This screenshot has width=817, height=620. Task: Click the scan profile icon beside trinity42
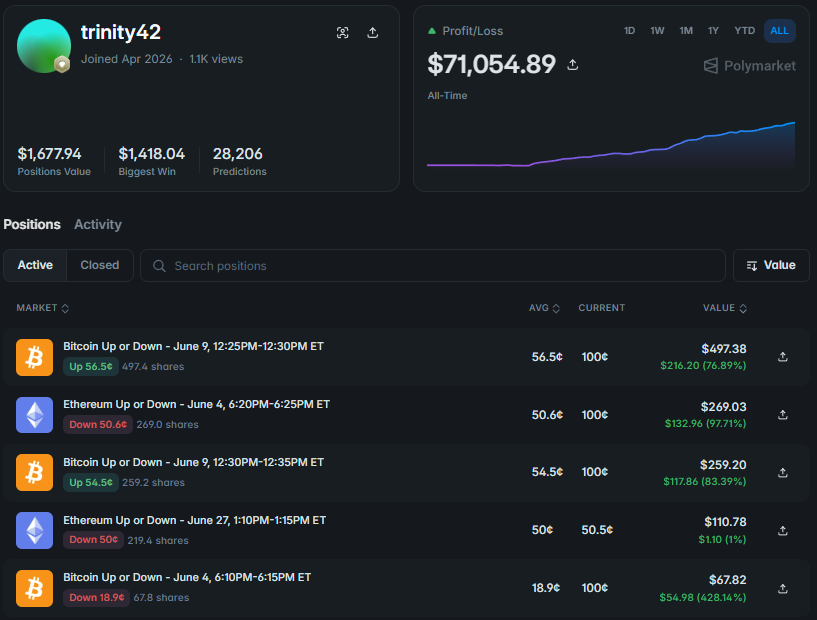tap(342, 33)
